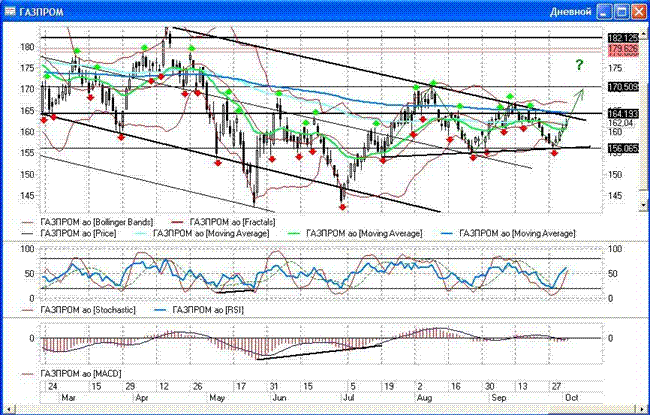The width and height of the screenshot is (650, 415).
Task: Click the Jul month label on time axis
Action: pos(347,398)
